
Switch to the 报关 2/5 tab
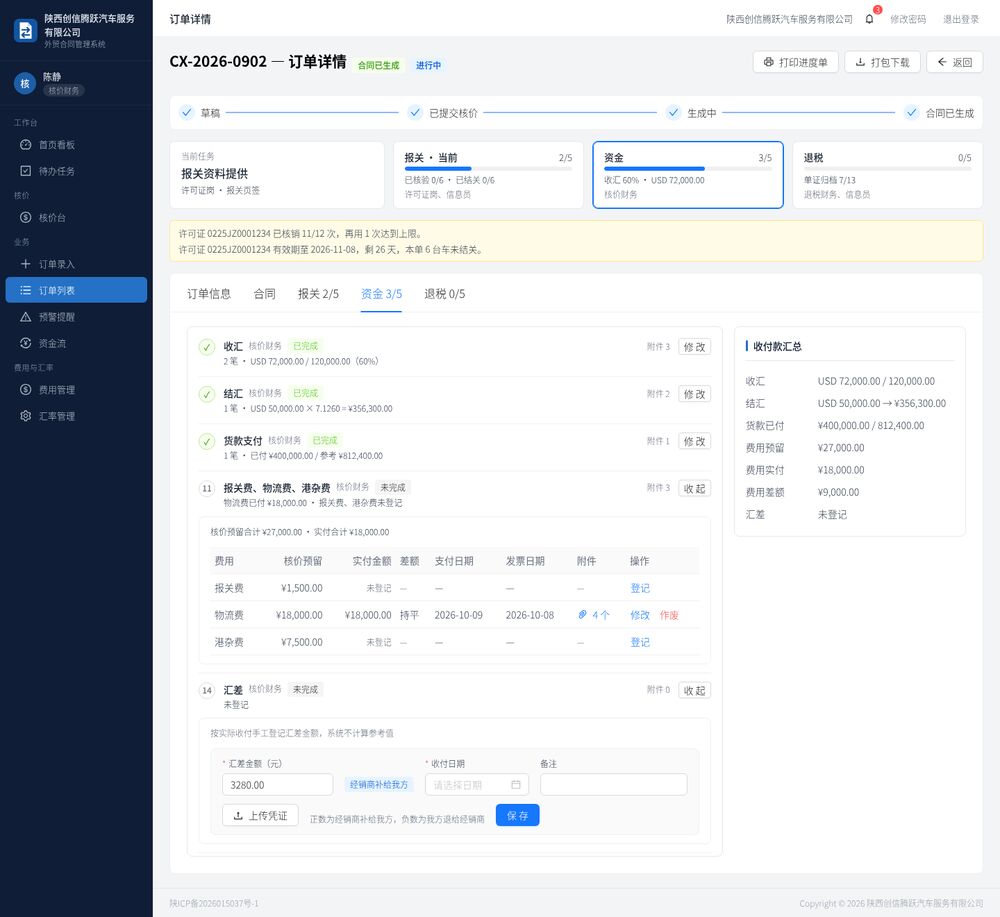(318, 293)
